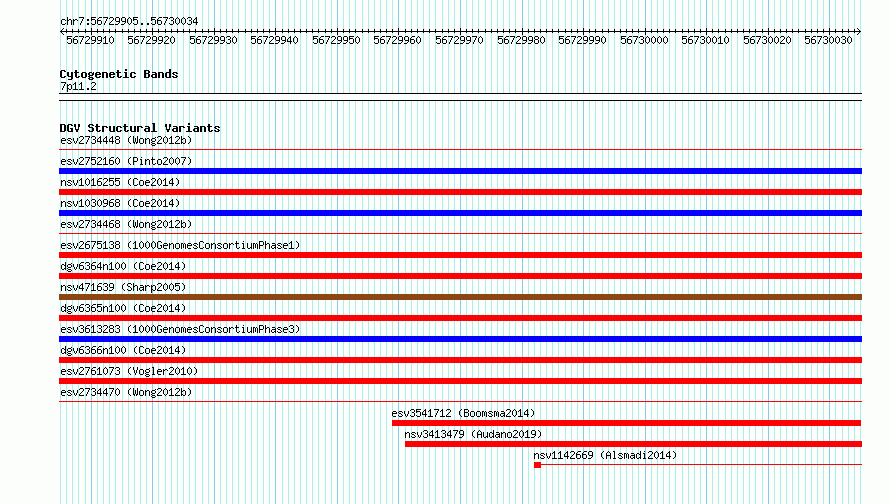Click ruler position 56729940
This screenshot has height=504, width=890.
[275, 40]
